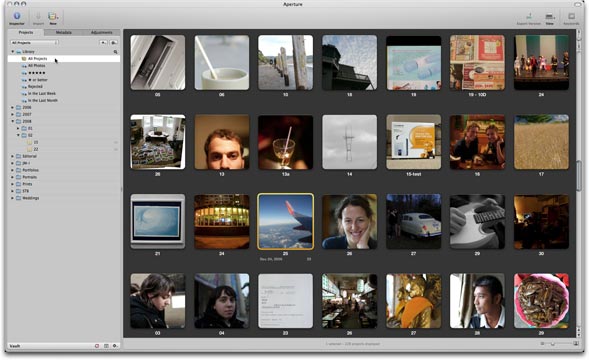Click the Export Version toolbar icon
Viewport: 589px width, 360px height.
pyautogui.click(x=529, y=18)
